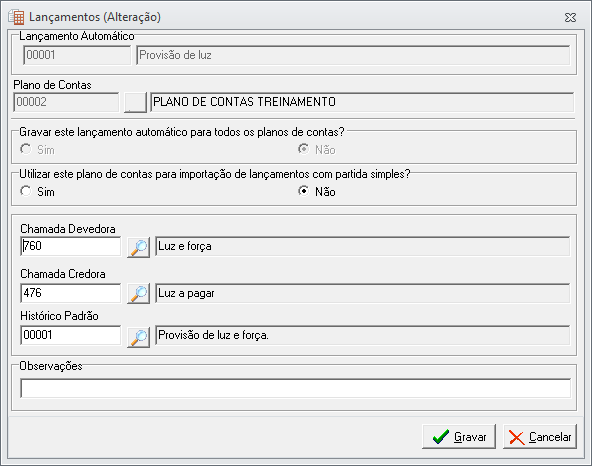592x466 pixels.
Task: Click the PLANO DE CONTAS TREINAMENTO field
Action: [362, 102]
